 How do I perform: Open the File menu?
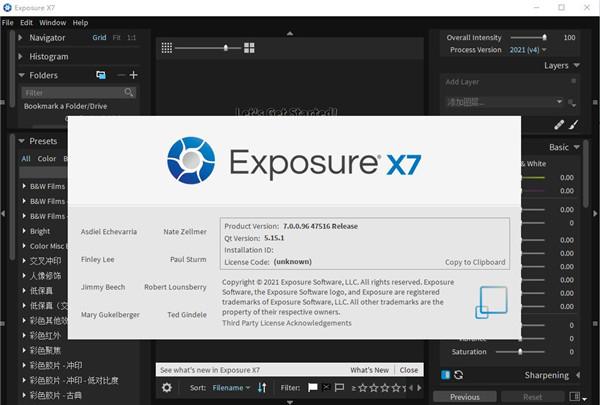[8, 23]
